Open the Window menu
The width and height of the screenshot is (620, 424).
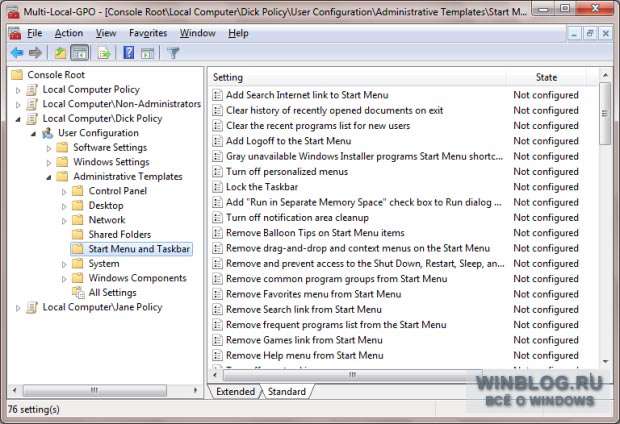(198, 33)
